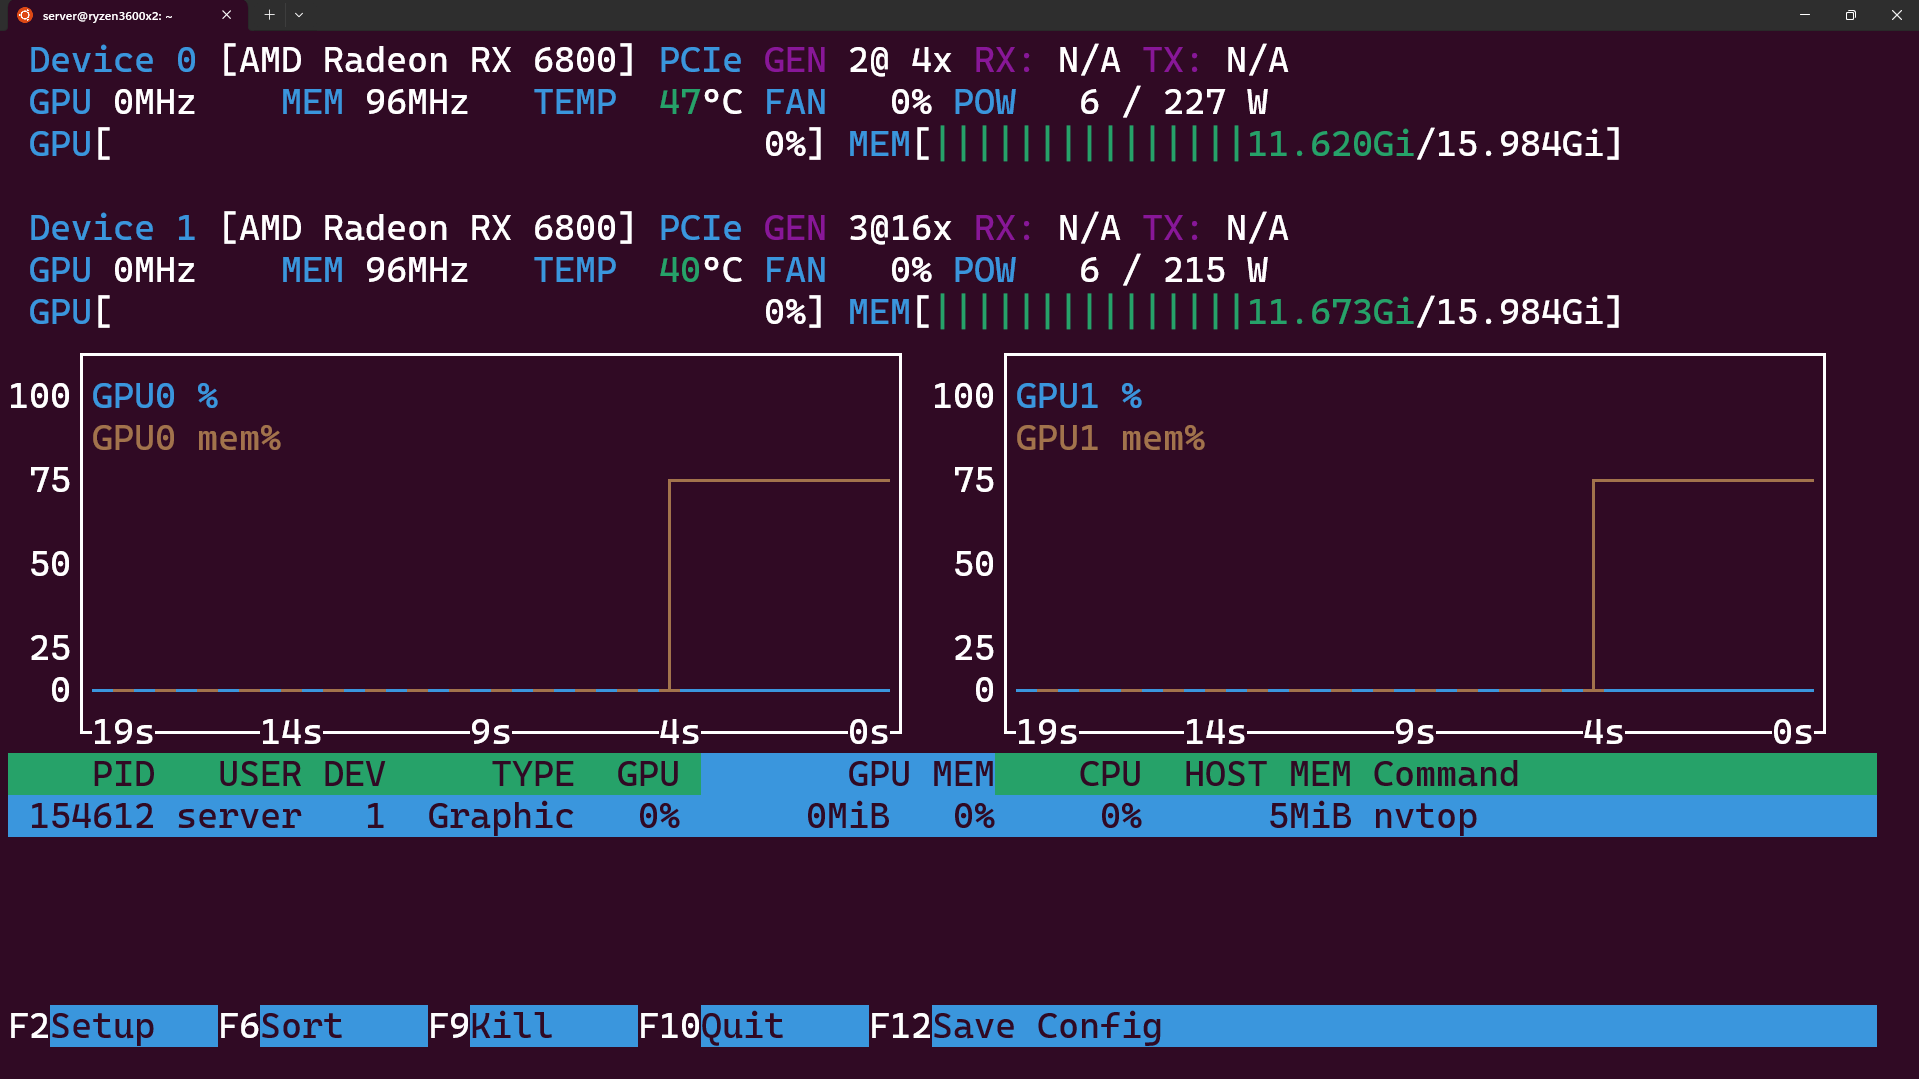Click the 11.673Gi memory value
This screenshot has height=1079, width=1919.
[1330, 312]
